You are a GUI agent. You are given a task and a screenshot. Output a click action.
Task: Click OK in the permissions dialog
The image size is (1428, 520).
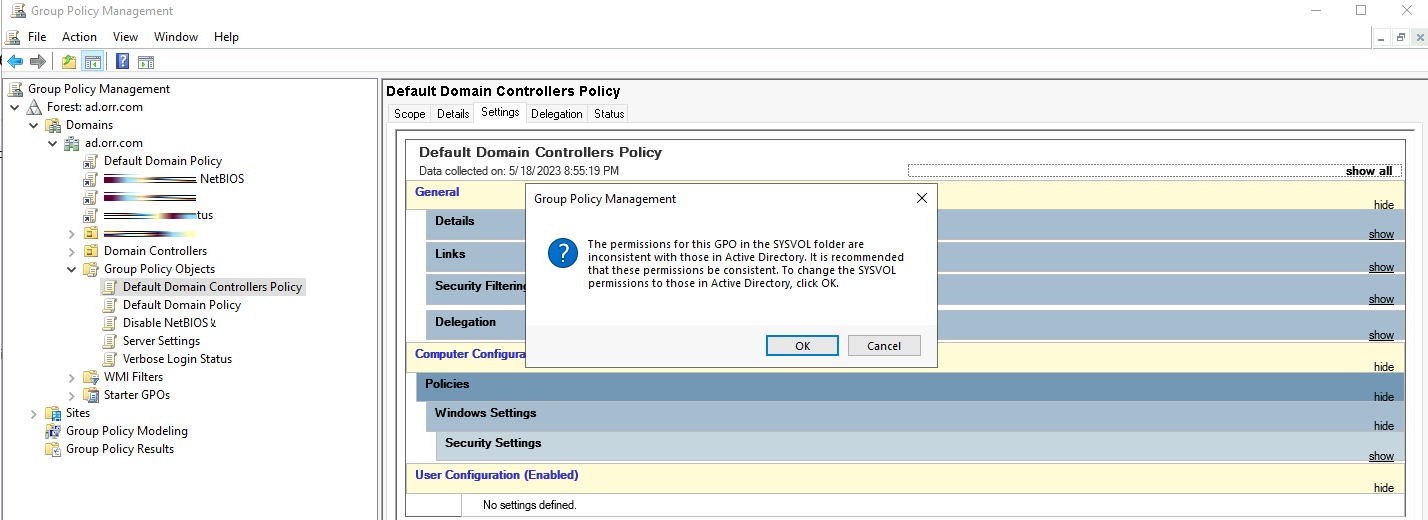point(802,346)
